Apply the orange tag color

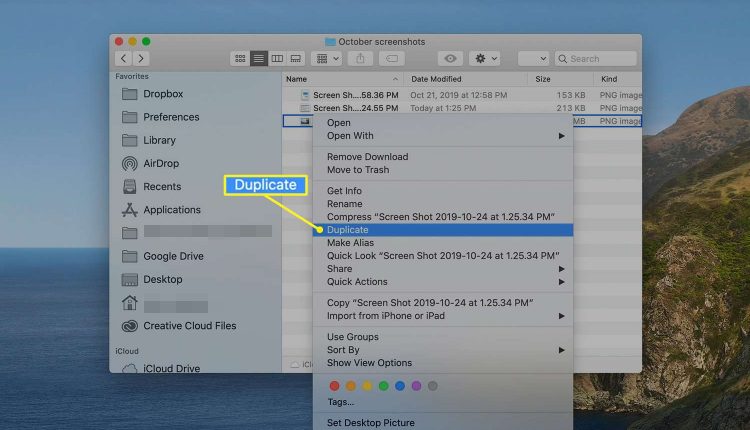[x=351, y=386]
